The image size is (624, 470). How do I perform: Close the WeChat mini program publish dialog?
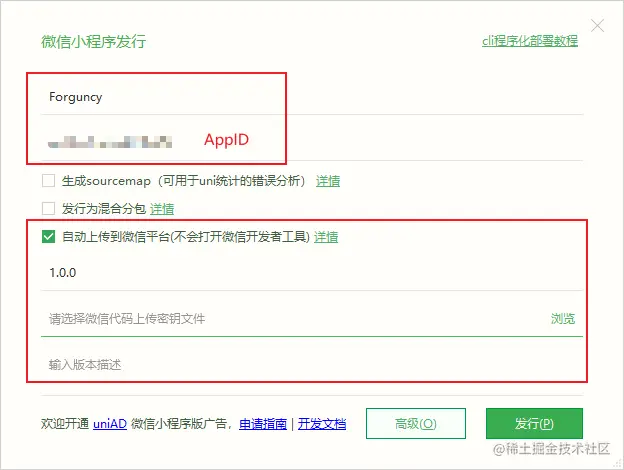click(x=597, y=26)
